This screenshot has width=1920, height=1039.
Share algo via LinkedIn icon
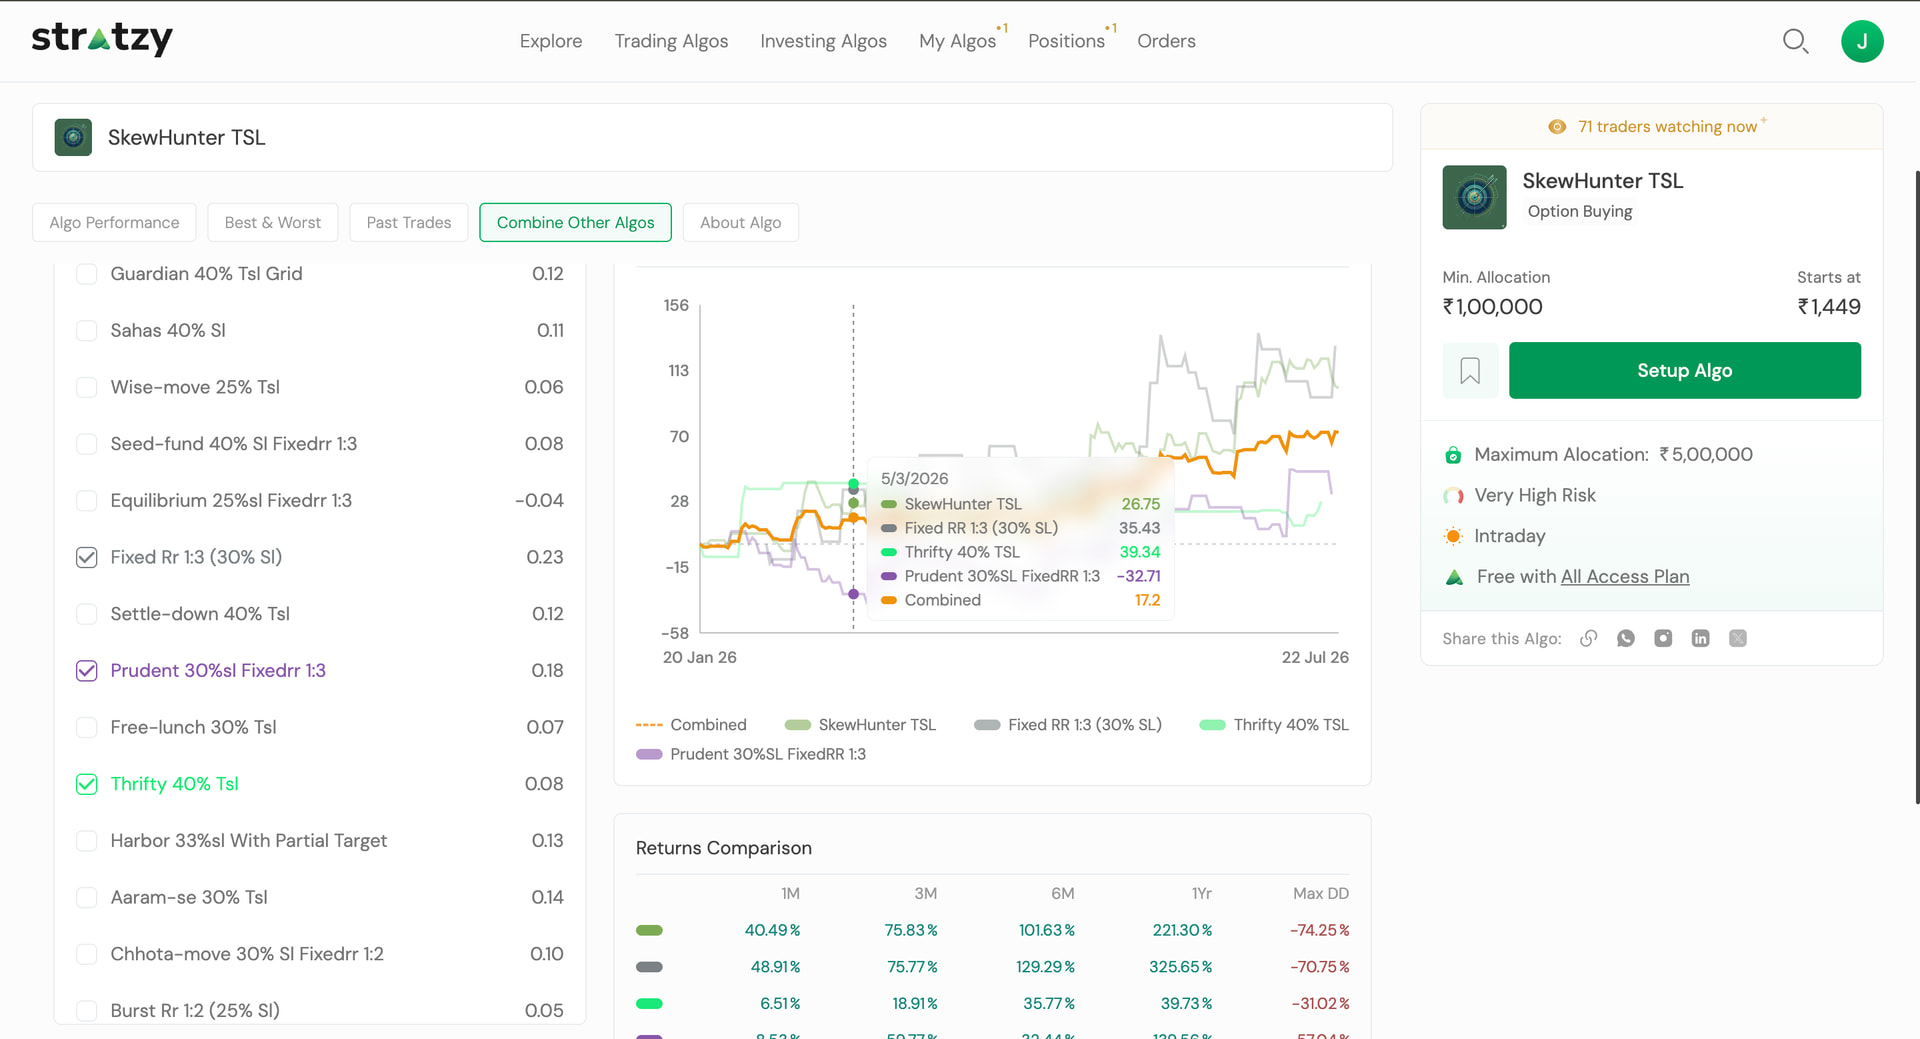click(x=1700, y=638)
